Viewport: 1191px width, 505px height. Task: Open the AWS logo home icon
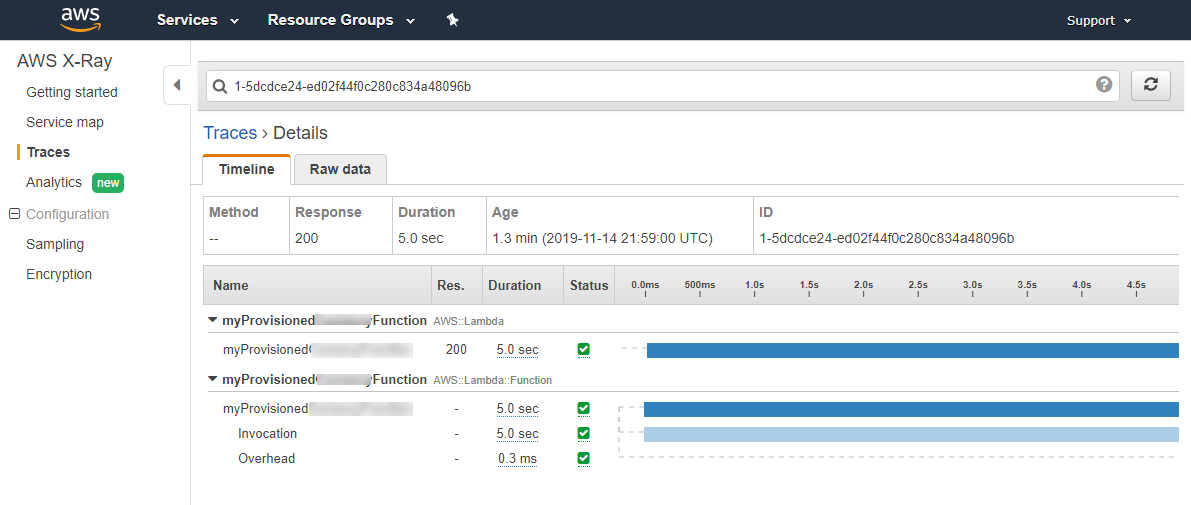point(81,20)
